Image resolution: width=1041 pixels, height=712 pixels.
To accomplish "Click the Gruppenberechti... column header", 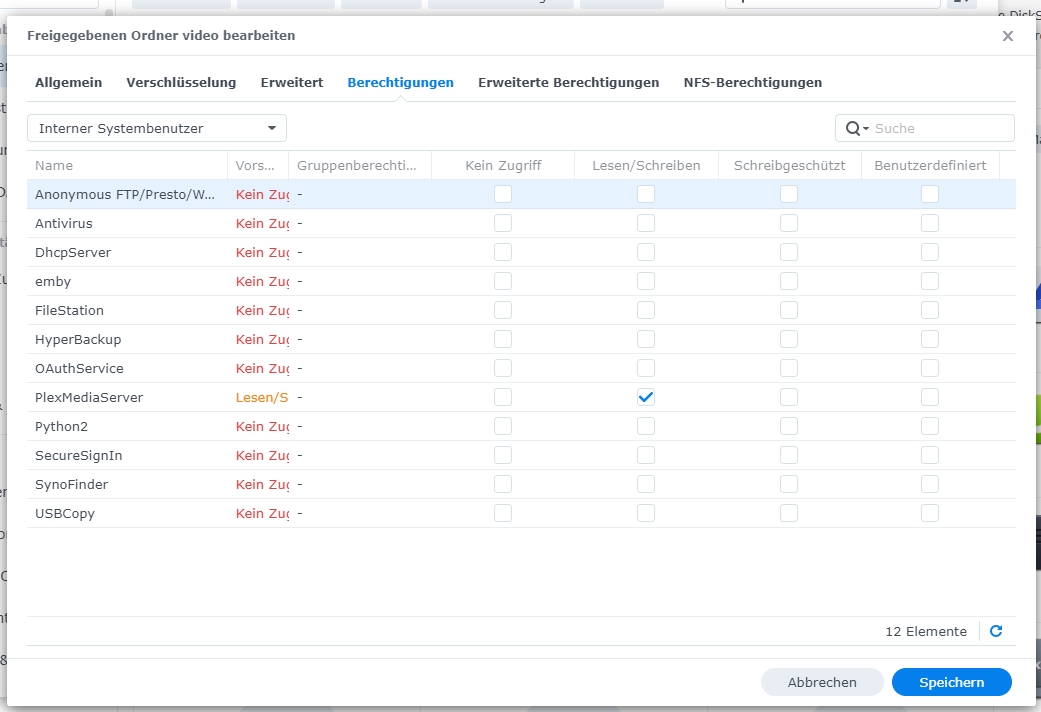I will (x=360, y=165).
